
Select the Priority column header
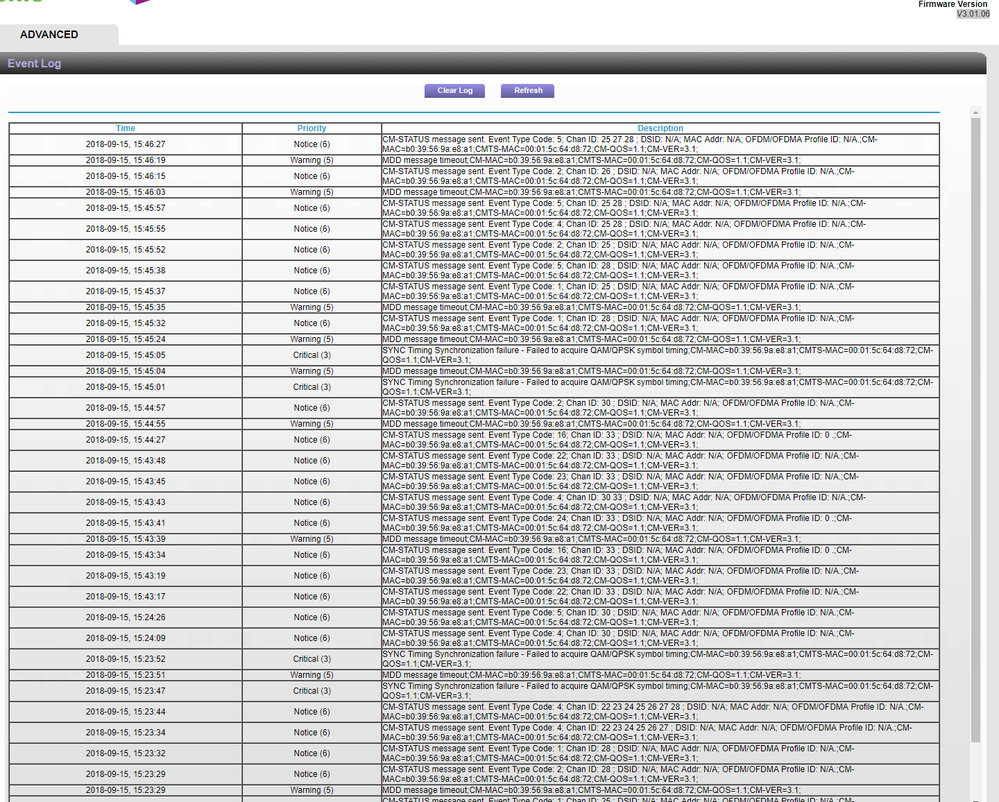coord(311,127)
